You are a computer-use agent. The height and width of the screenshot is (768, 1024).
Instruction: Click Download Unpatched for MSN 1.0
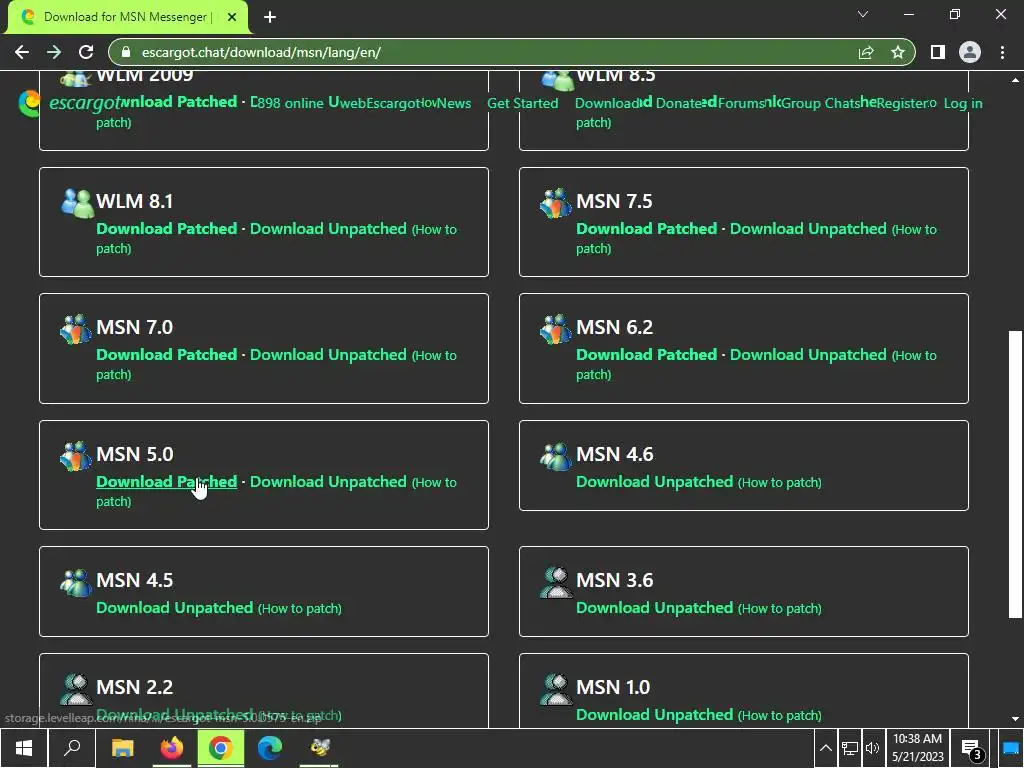pyautogui.click(x=654, y=715)
